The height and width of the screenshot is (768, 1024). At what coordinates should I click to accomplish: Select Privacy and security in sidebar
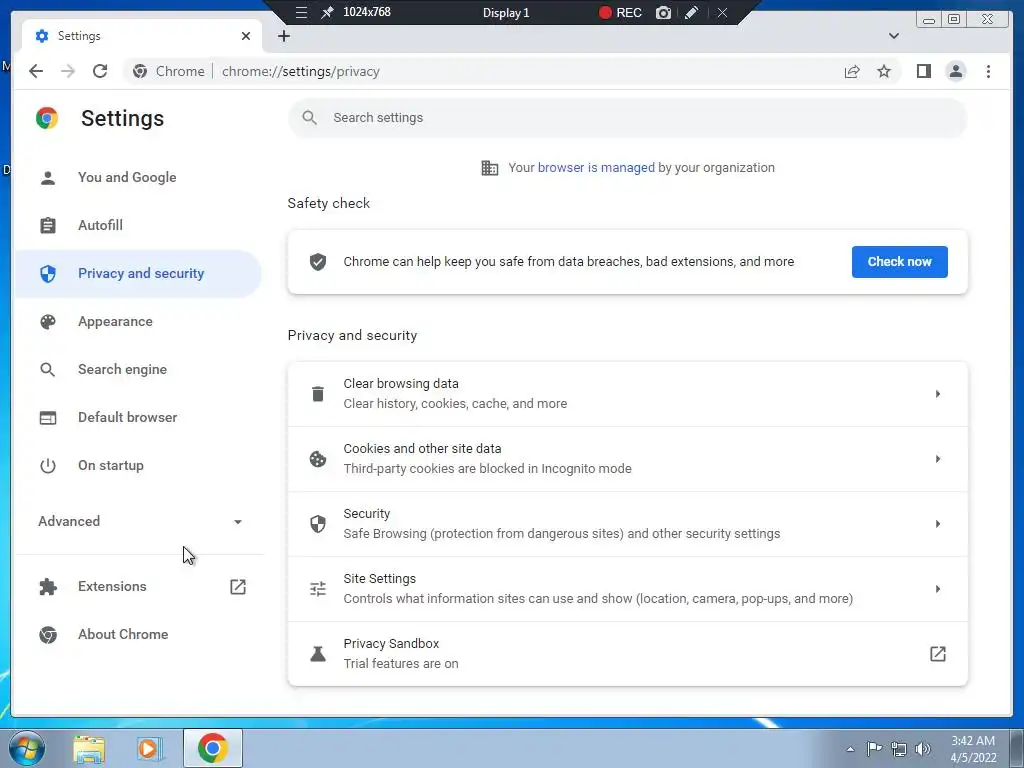click(x=137, y=274)
